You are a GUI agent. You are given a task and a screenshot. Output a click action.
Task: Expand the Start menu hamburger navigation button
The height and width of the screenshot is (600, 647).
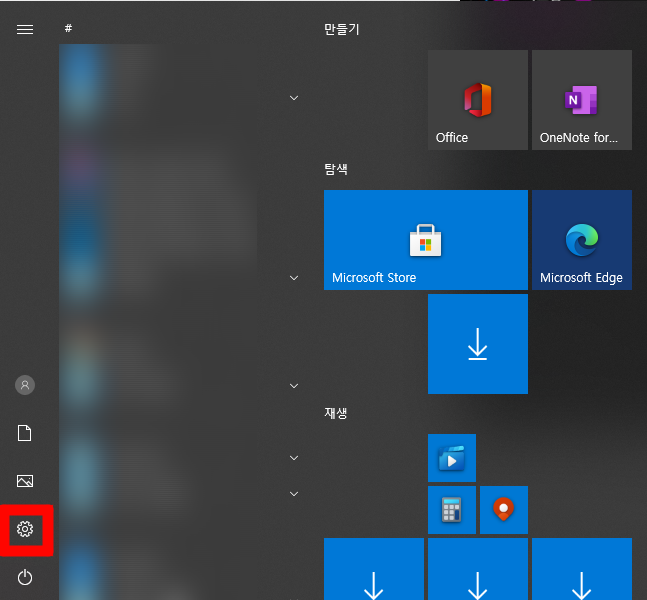[x=25, y=29]
